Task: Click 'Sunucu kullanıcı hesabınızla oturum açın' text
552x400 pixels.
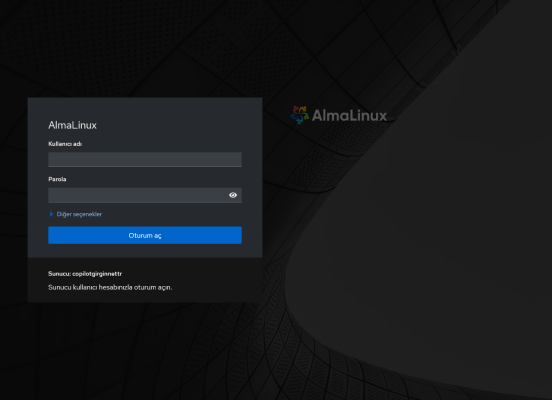Action: click(110, 287)
